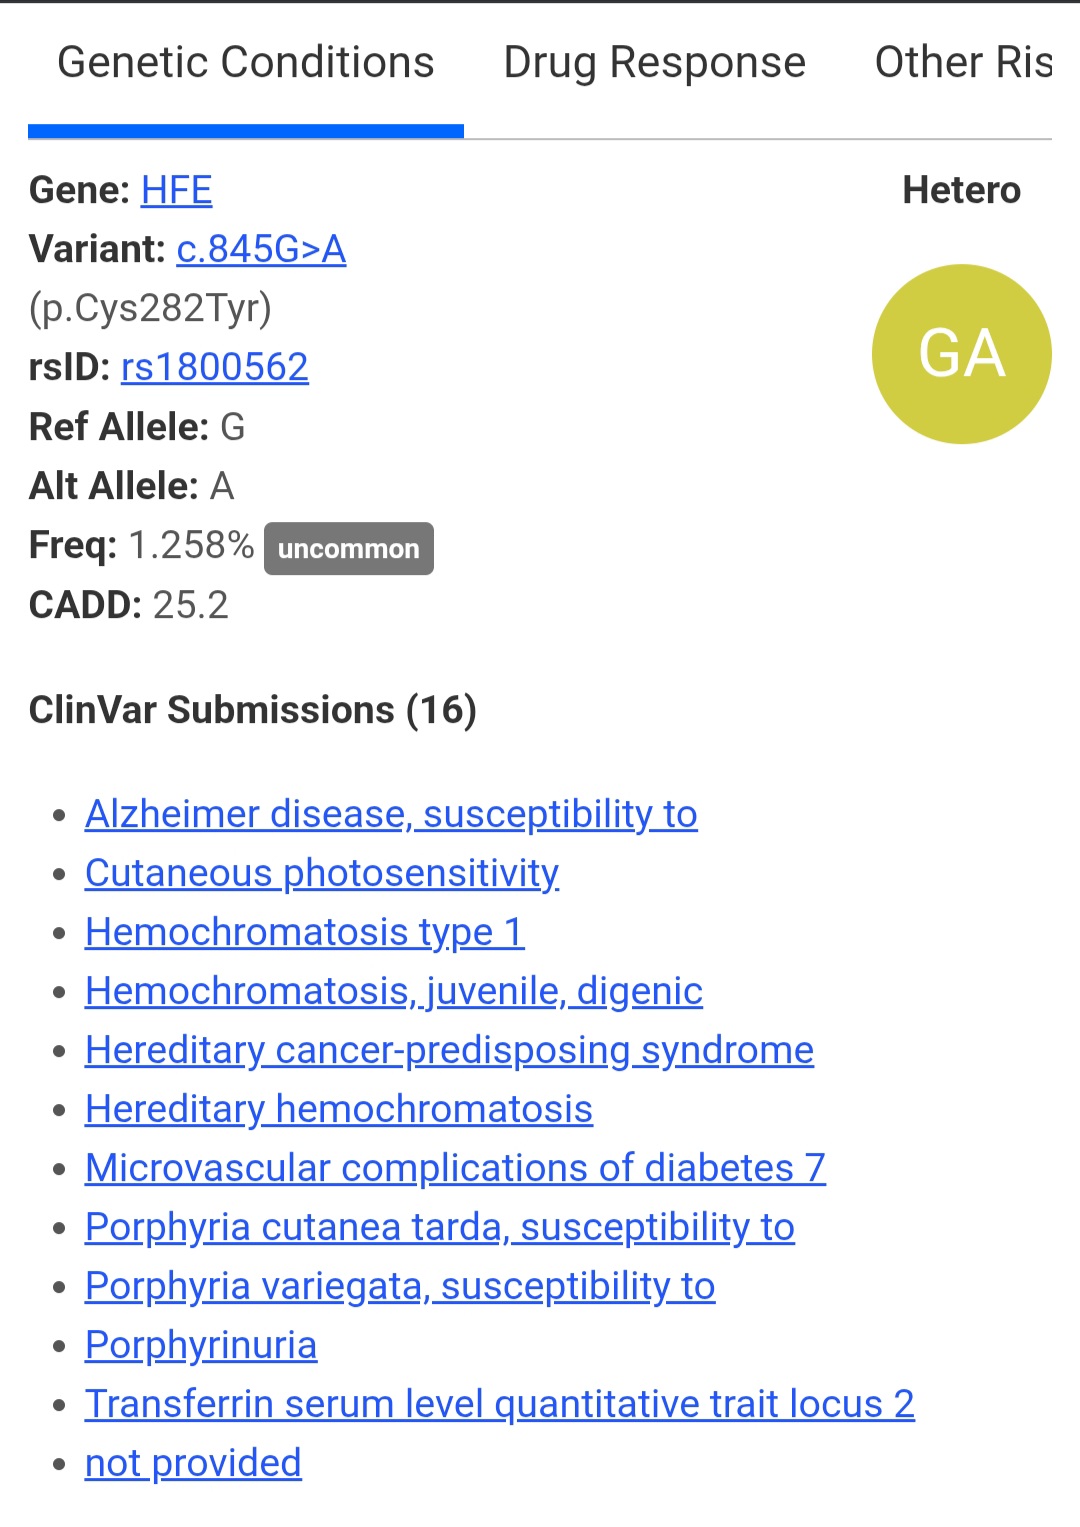Open Hemochromatosis type 1 link

(304, 932)
